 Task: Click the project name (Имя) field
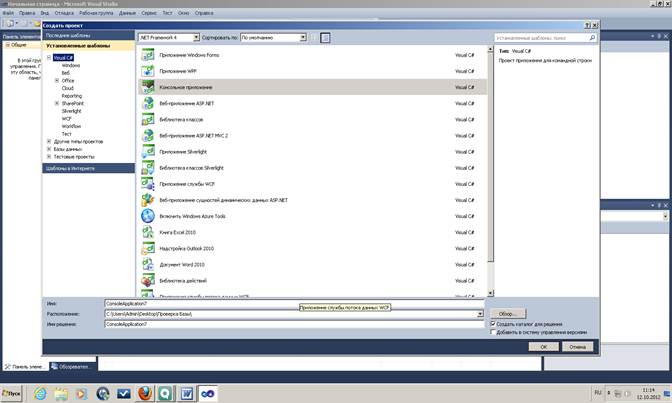pyautogui.click(x=294, y=304)
